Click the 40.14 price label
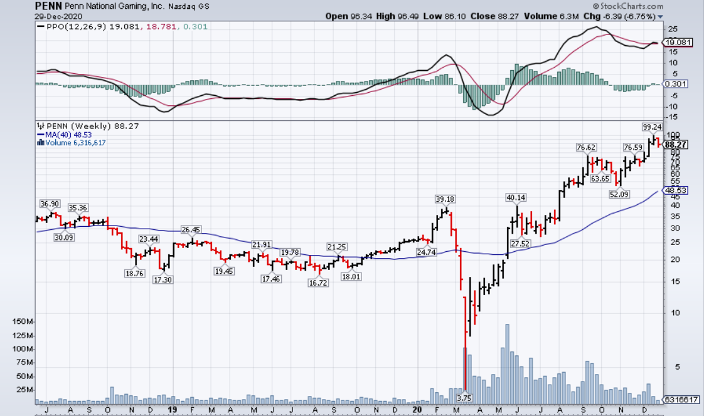The width and height of the screenshot is (704, 416). point(516,197)
